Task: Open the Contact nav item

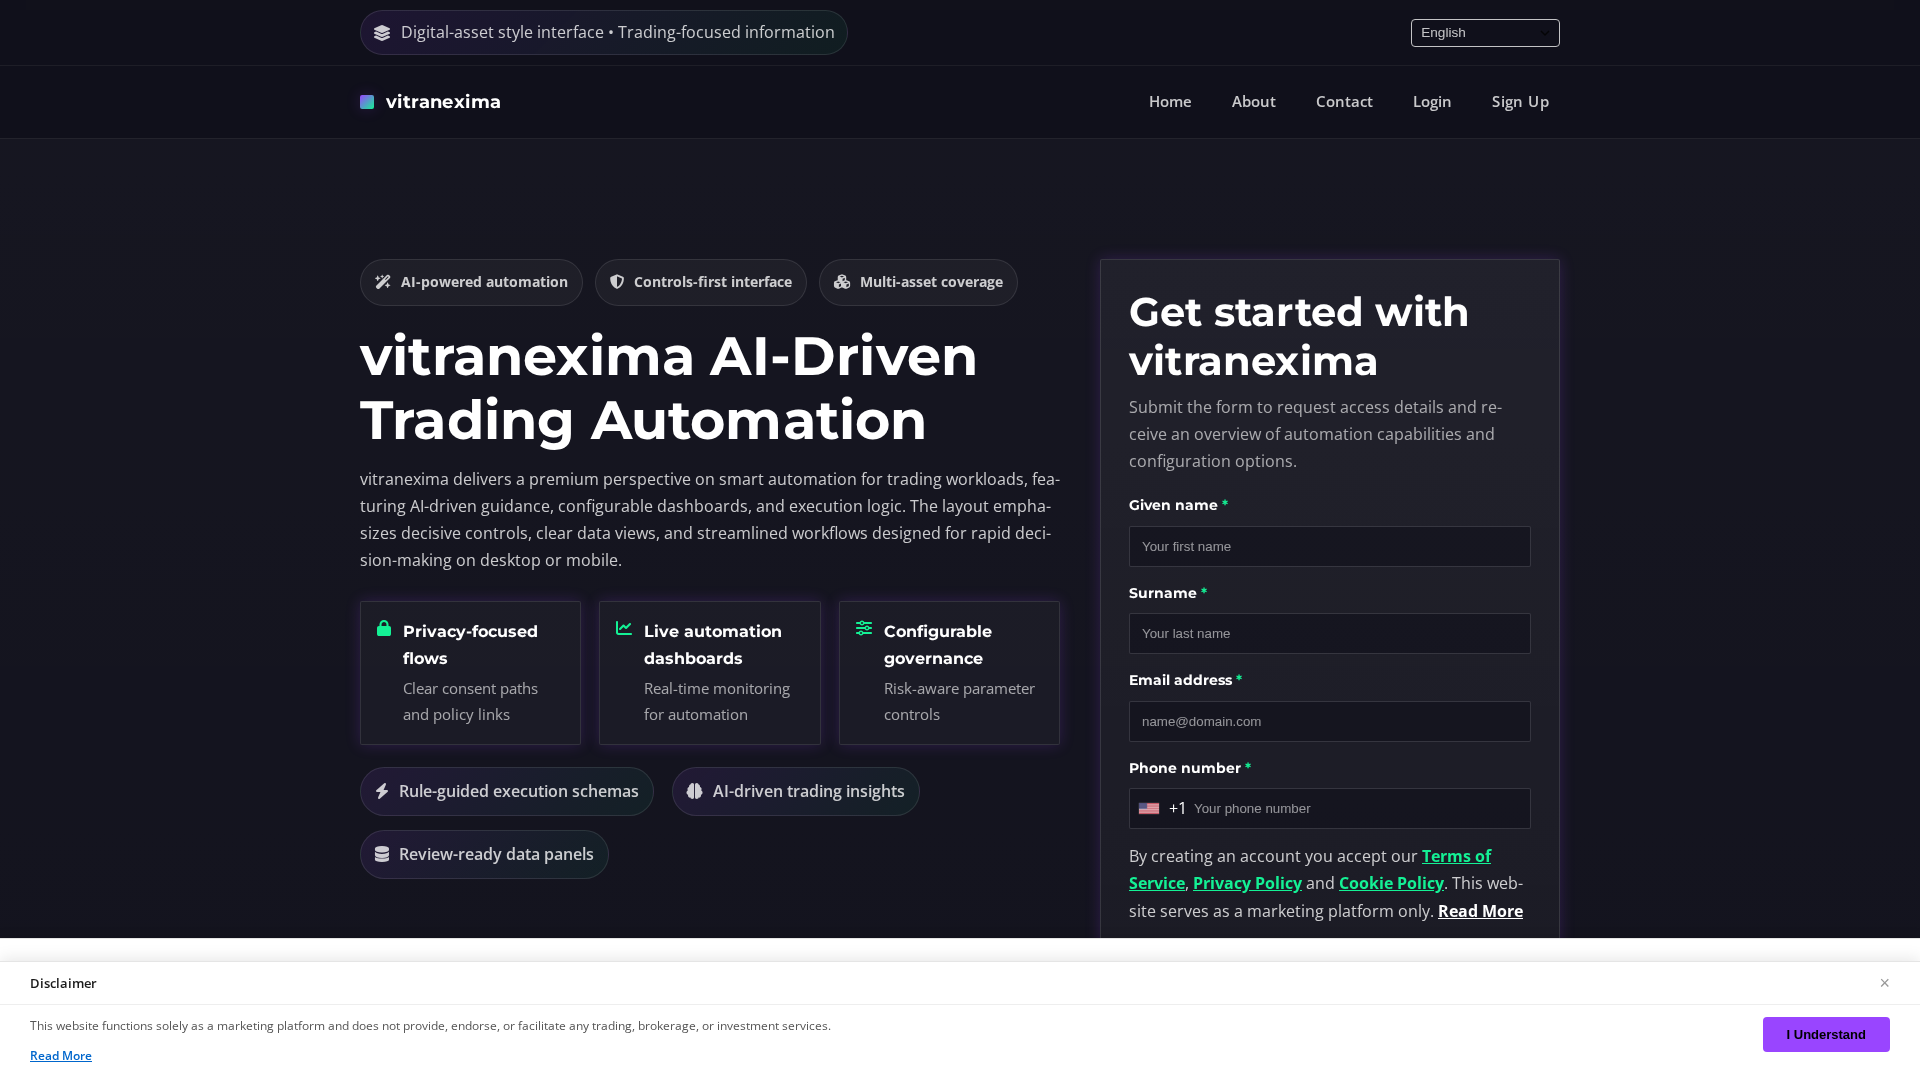Action: (x=1344, y=102)
